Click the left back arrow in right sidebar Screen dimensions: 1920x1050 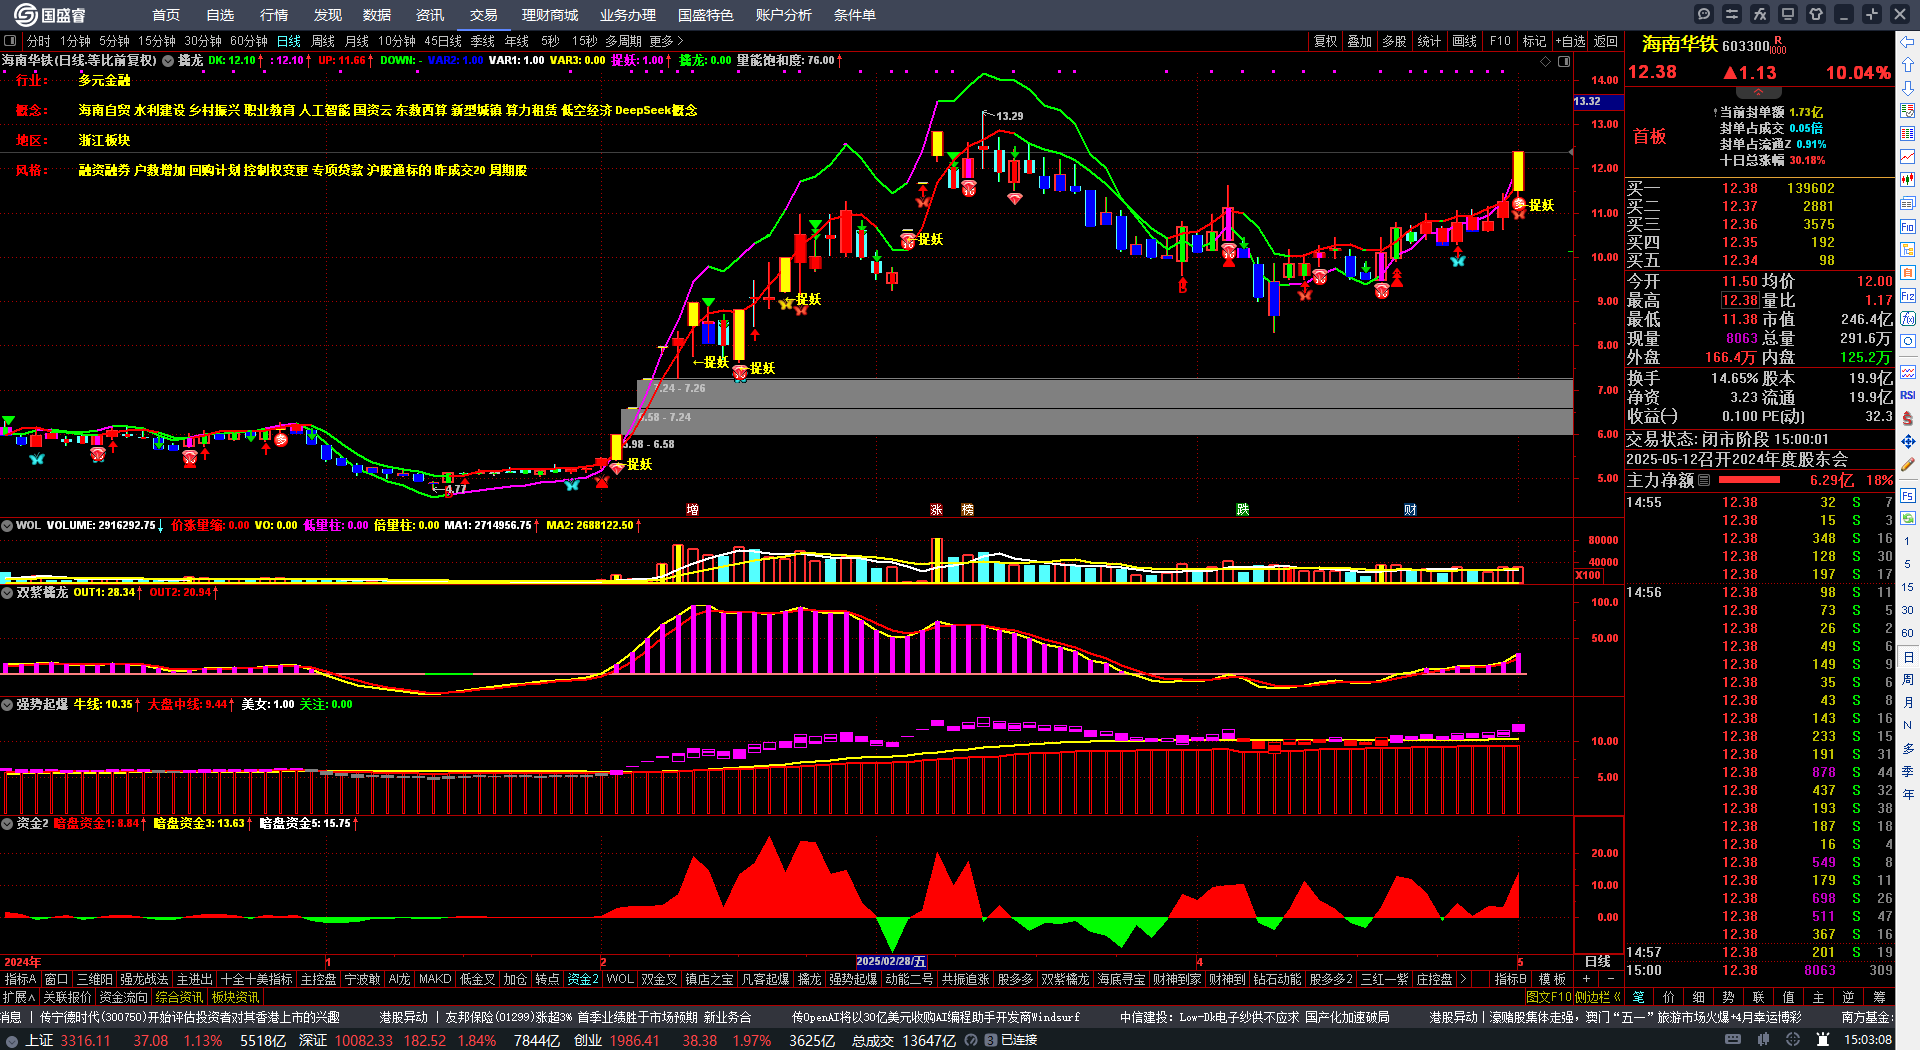(x=1908, y=42)
